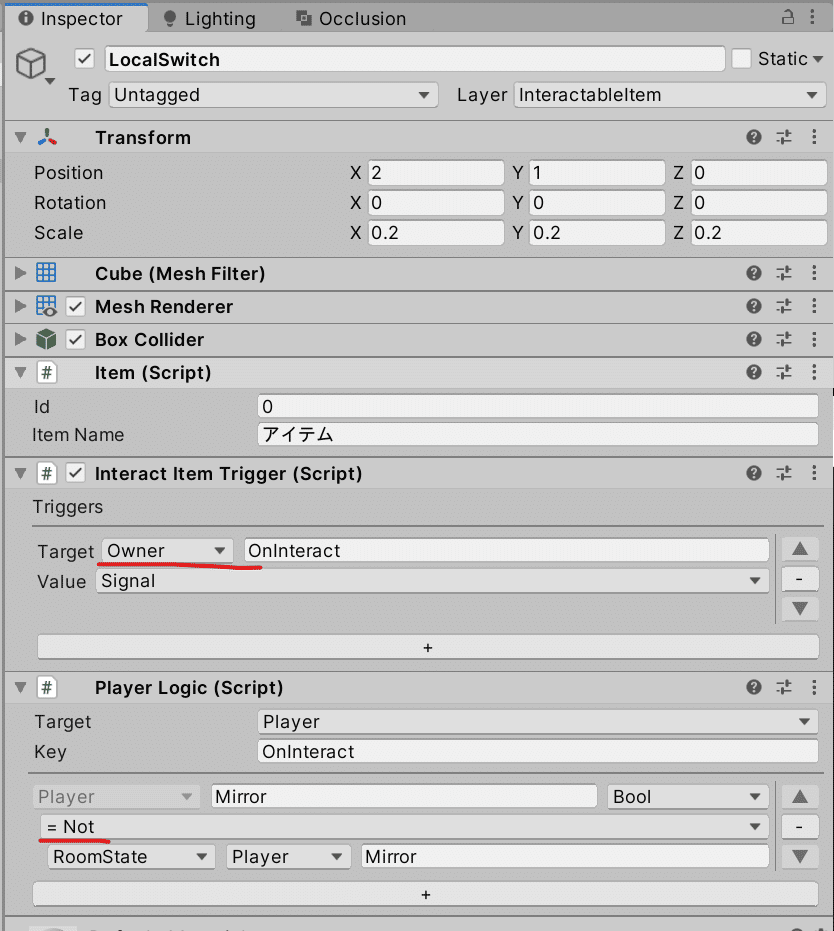Image resolution: width=834 pixels, height=931 pixels.
Task: Open Mesh Renderer preset selector icon
Action: click(x=784, y=306)
